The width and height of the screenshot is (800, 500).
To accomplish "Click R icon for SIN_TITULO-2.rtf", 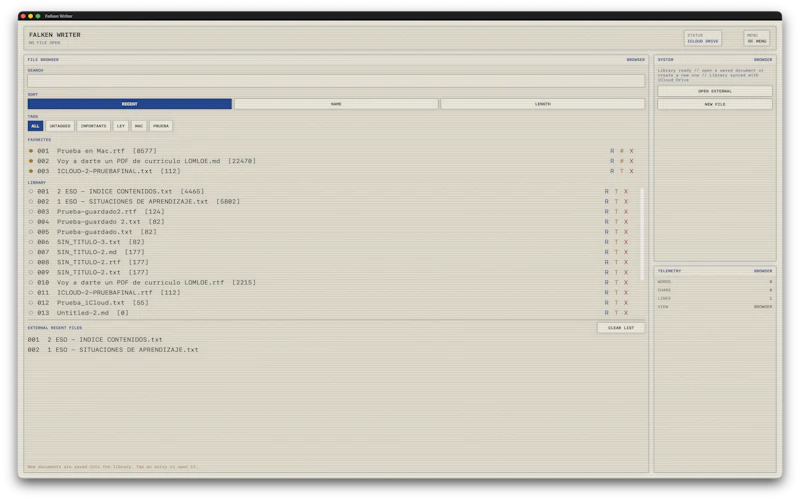I will (607, 262).
